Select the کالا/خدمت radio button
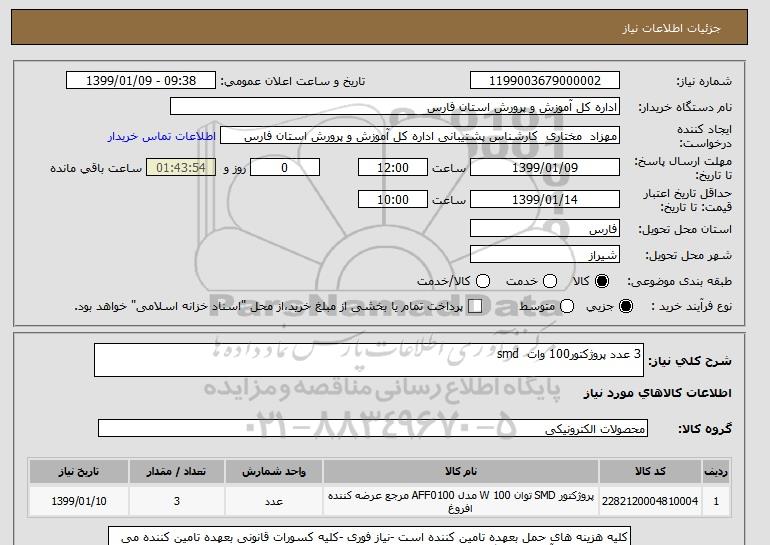Image resolution: width=770 pixels, height=545 pixels. (483, 281)
